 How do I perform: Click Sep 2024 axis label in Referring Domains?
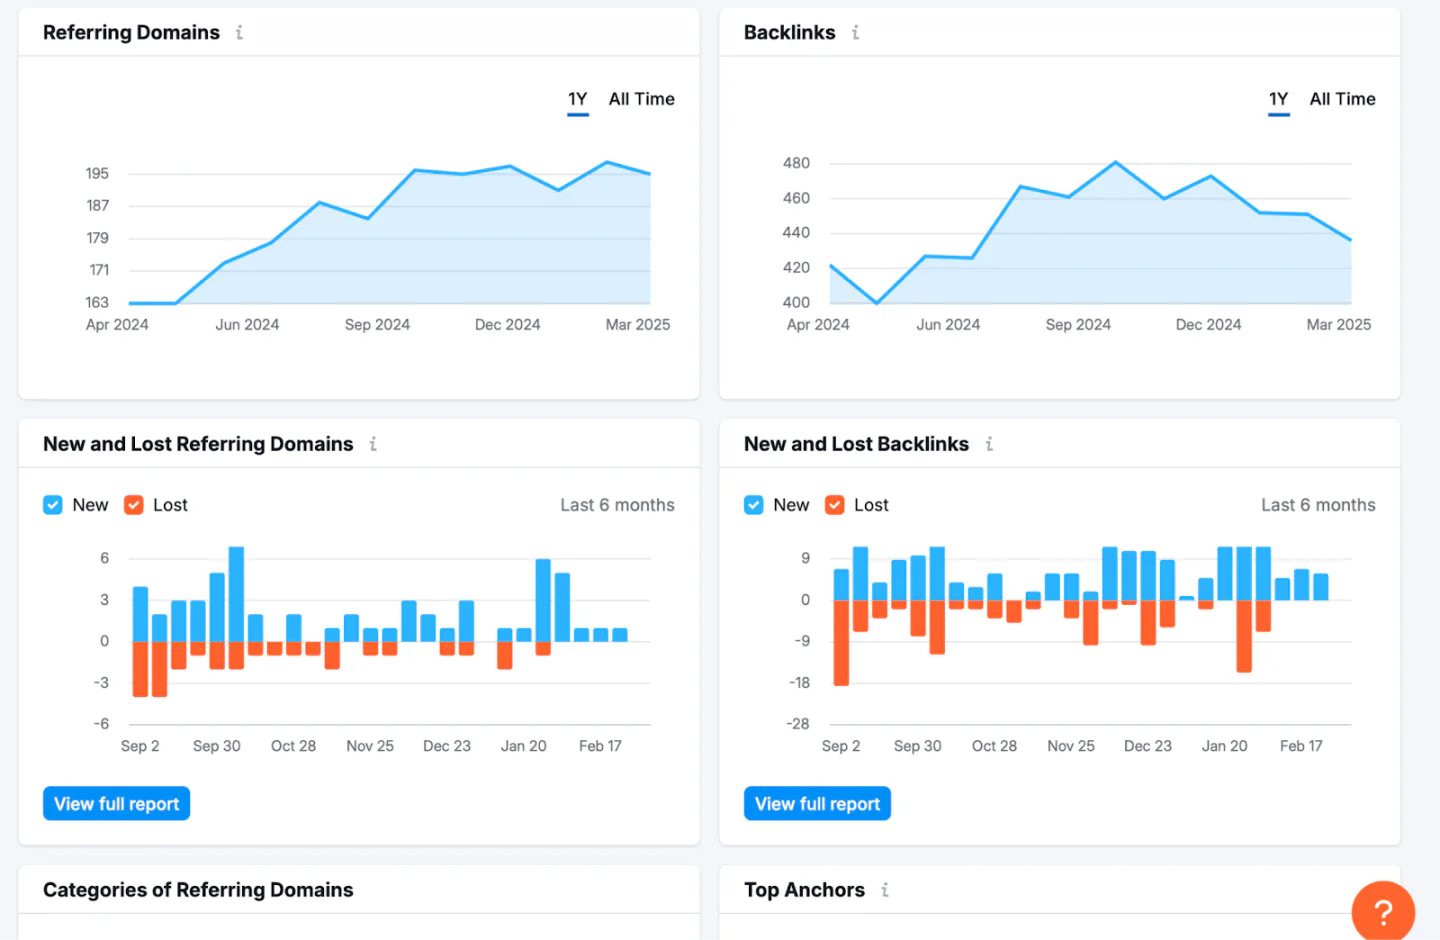pyautogui.click(x=377, y=325)
